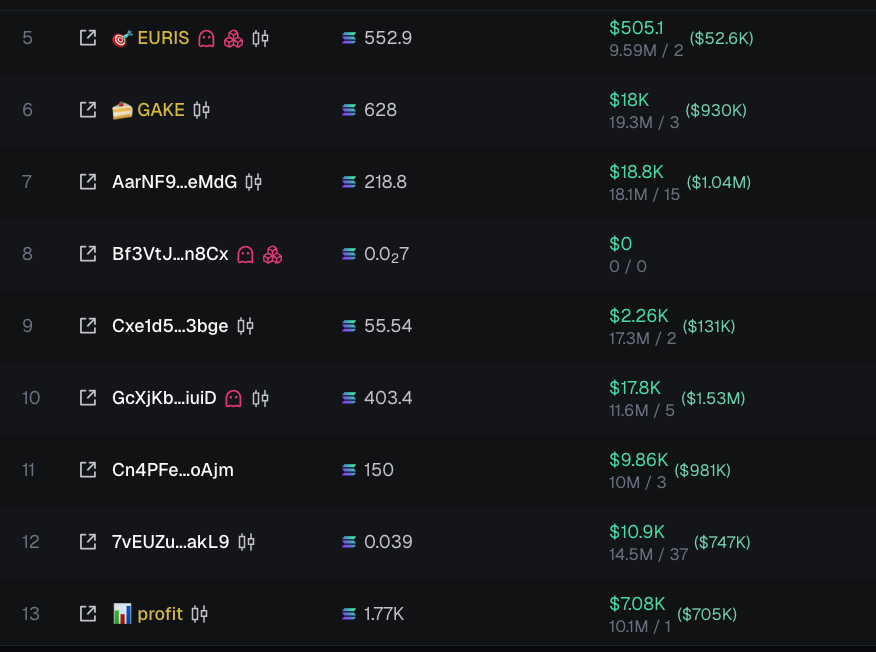
Task: Click ghost icon next to GcXjKb...iuiD
Action: [x=233, y=398]
